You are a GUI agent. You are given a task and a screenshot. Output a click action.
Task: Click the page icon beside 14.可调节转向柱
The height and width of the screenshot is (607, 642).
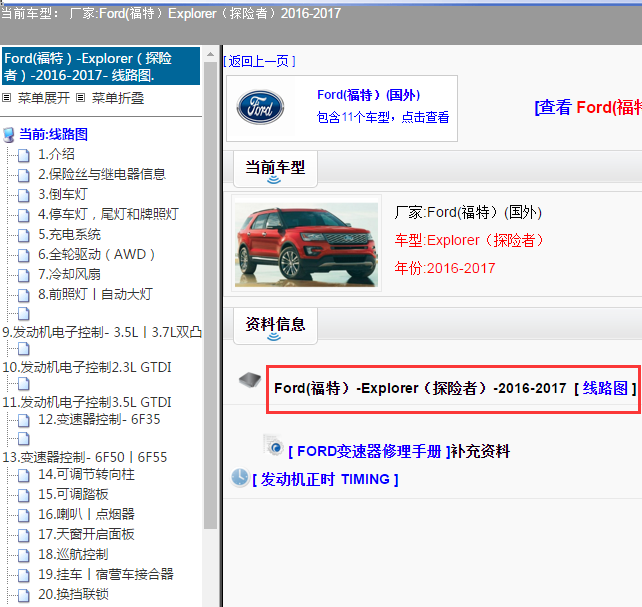click(24, 475)
